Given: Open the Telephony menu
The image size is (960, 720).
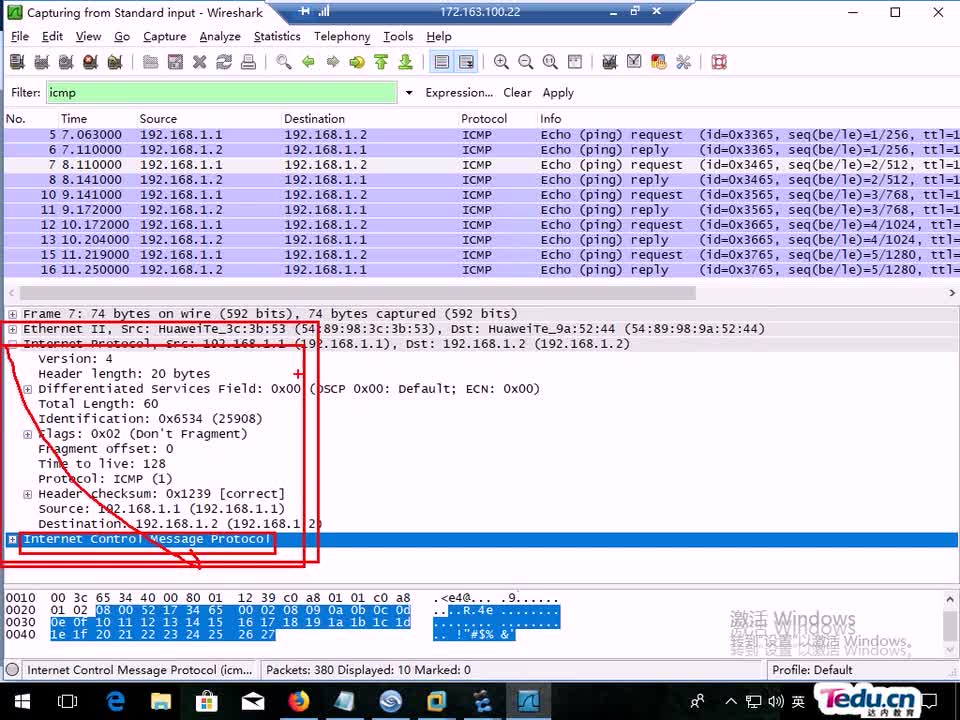Looking at the screenshot, I should point(342,36).
